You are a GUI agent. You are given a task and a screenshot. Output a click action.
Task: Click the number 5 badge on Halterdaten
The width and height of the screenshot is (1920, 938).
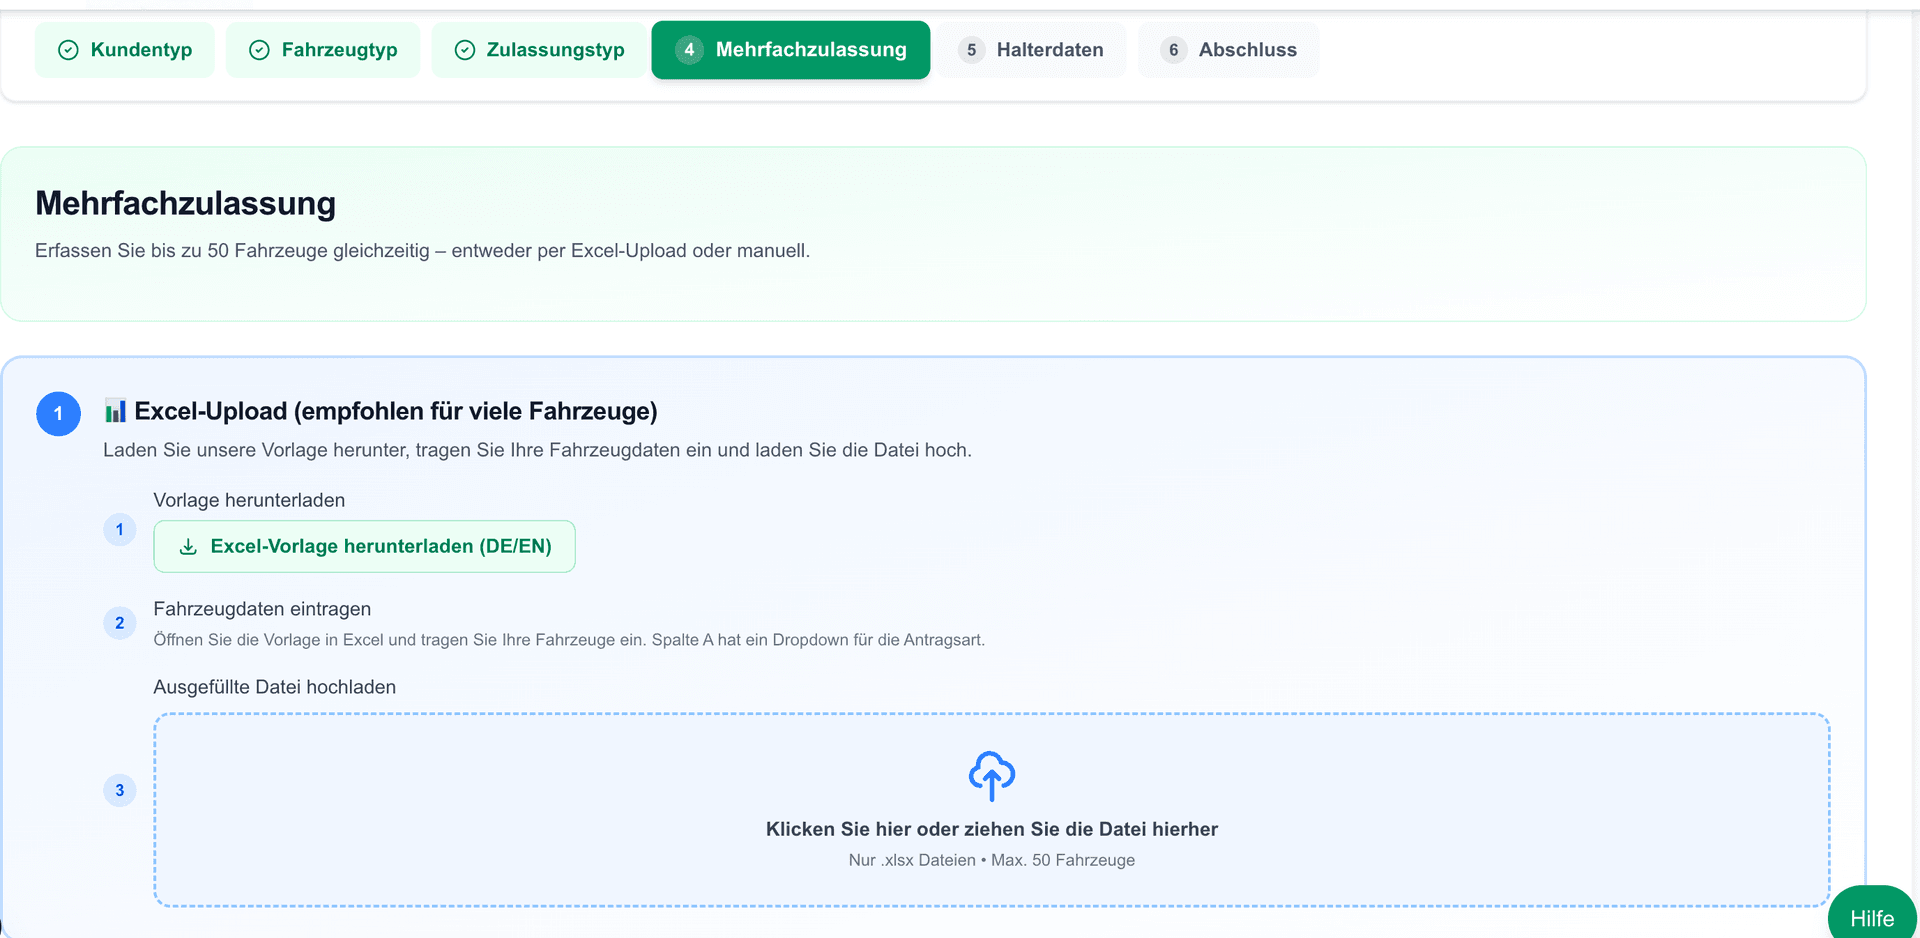point(971,49)
